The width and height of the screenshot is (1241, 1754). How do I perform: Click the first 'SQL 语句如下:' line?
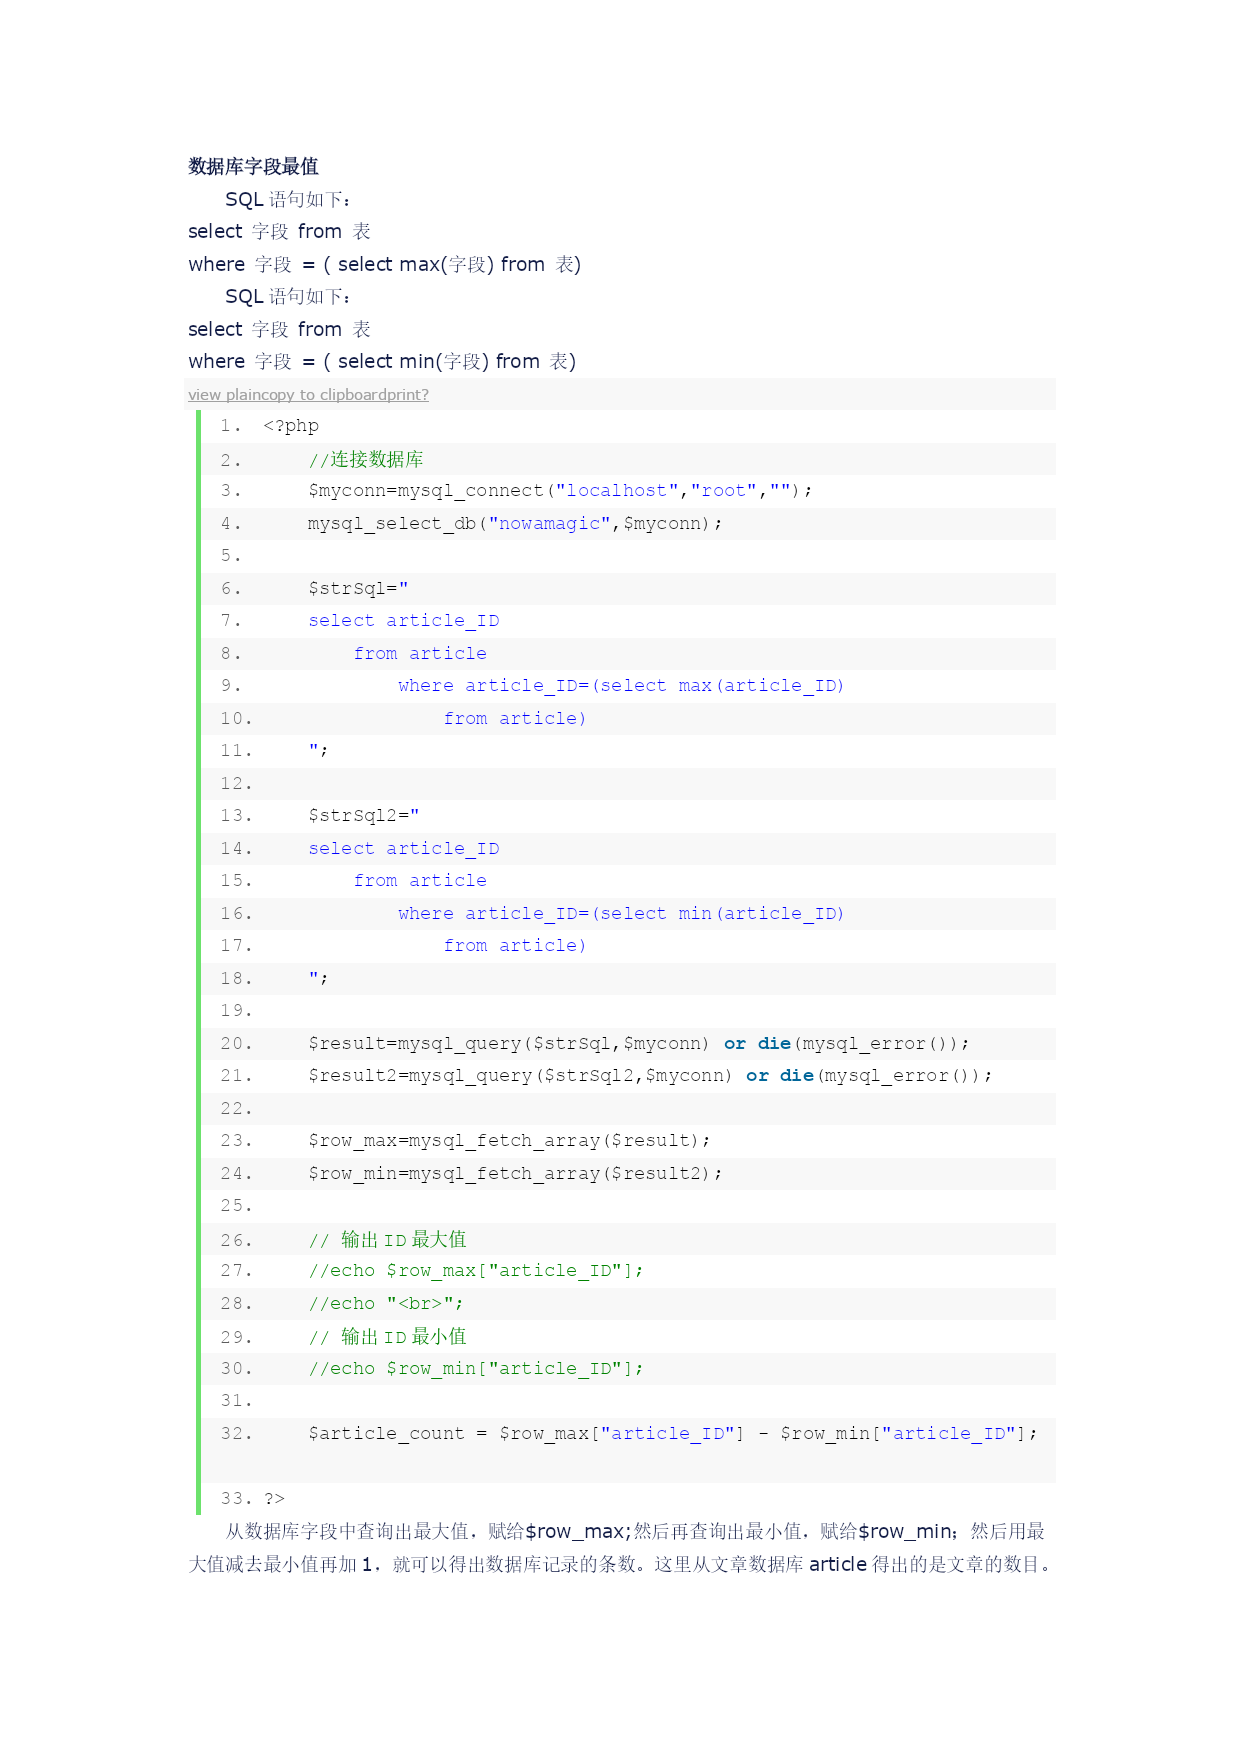[x=288, y=199]
